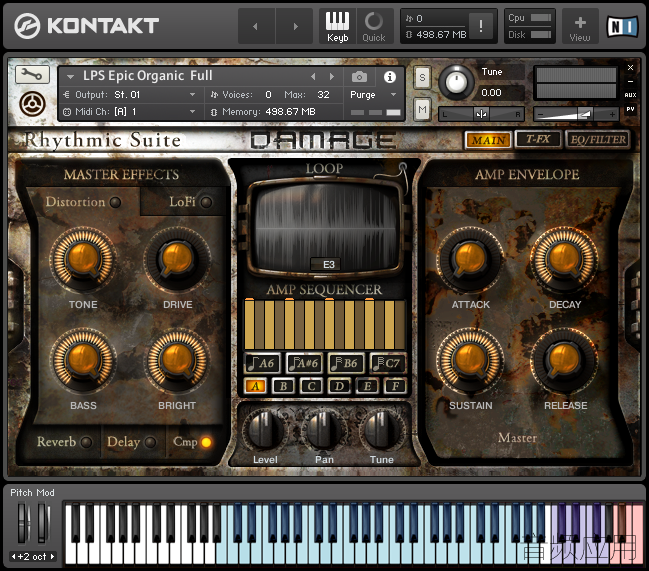Open the Quick-load browser
The width and height of the screenshot is (649, 571).
[374, 26]
